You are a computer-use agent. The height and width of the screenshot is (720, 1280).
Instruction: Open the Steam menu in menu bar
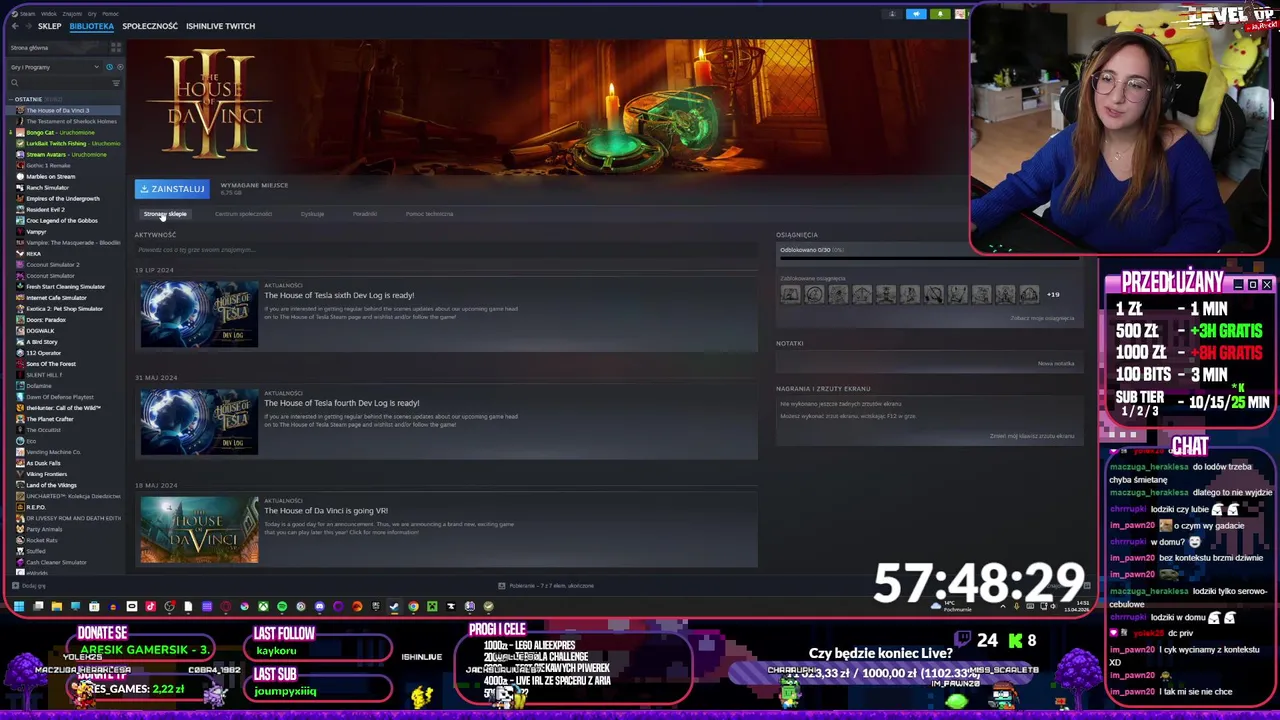27,14
